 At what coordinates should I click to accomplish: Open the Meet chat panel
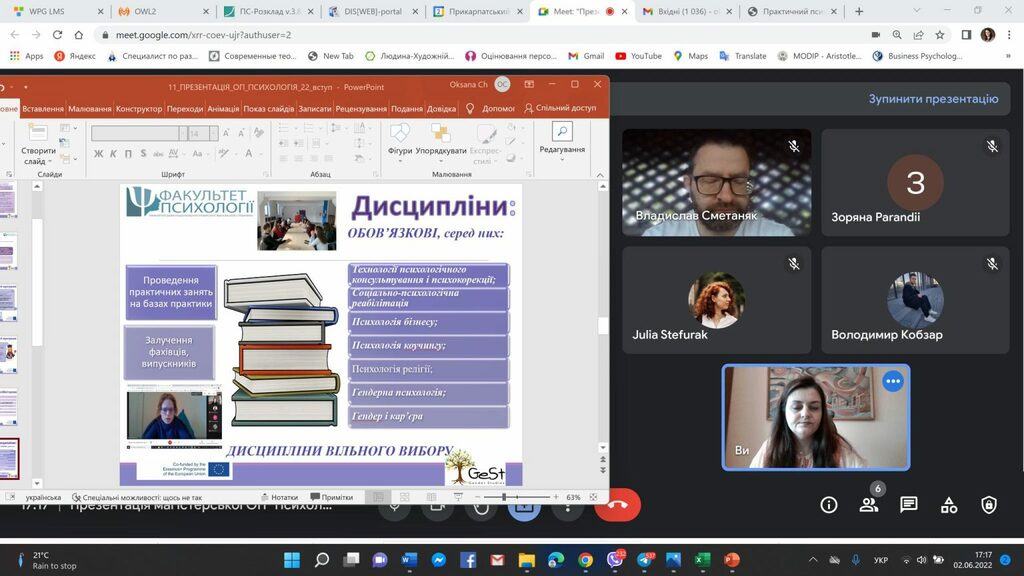[x=908, y=505]
